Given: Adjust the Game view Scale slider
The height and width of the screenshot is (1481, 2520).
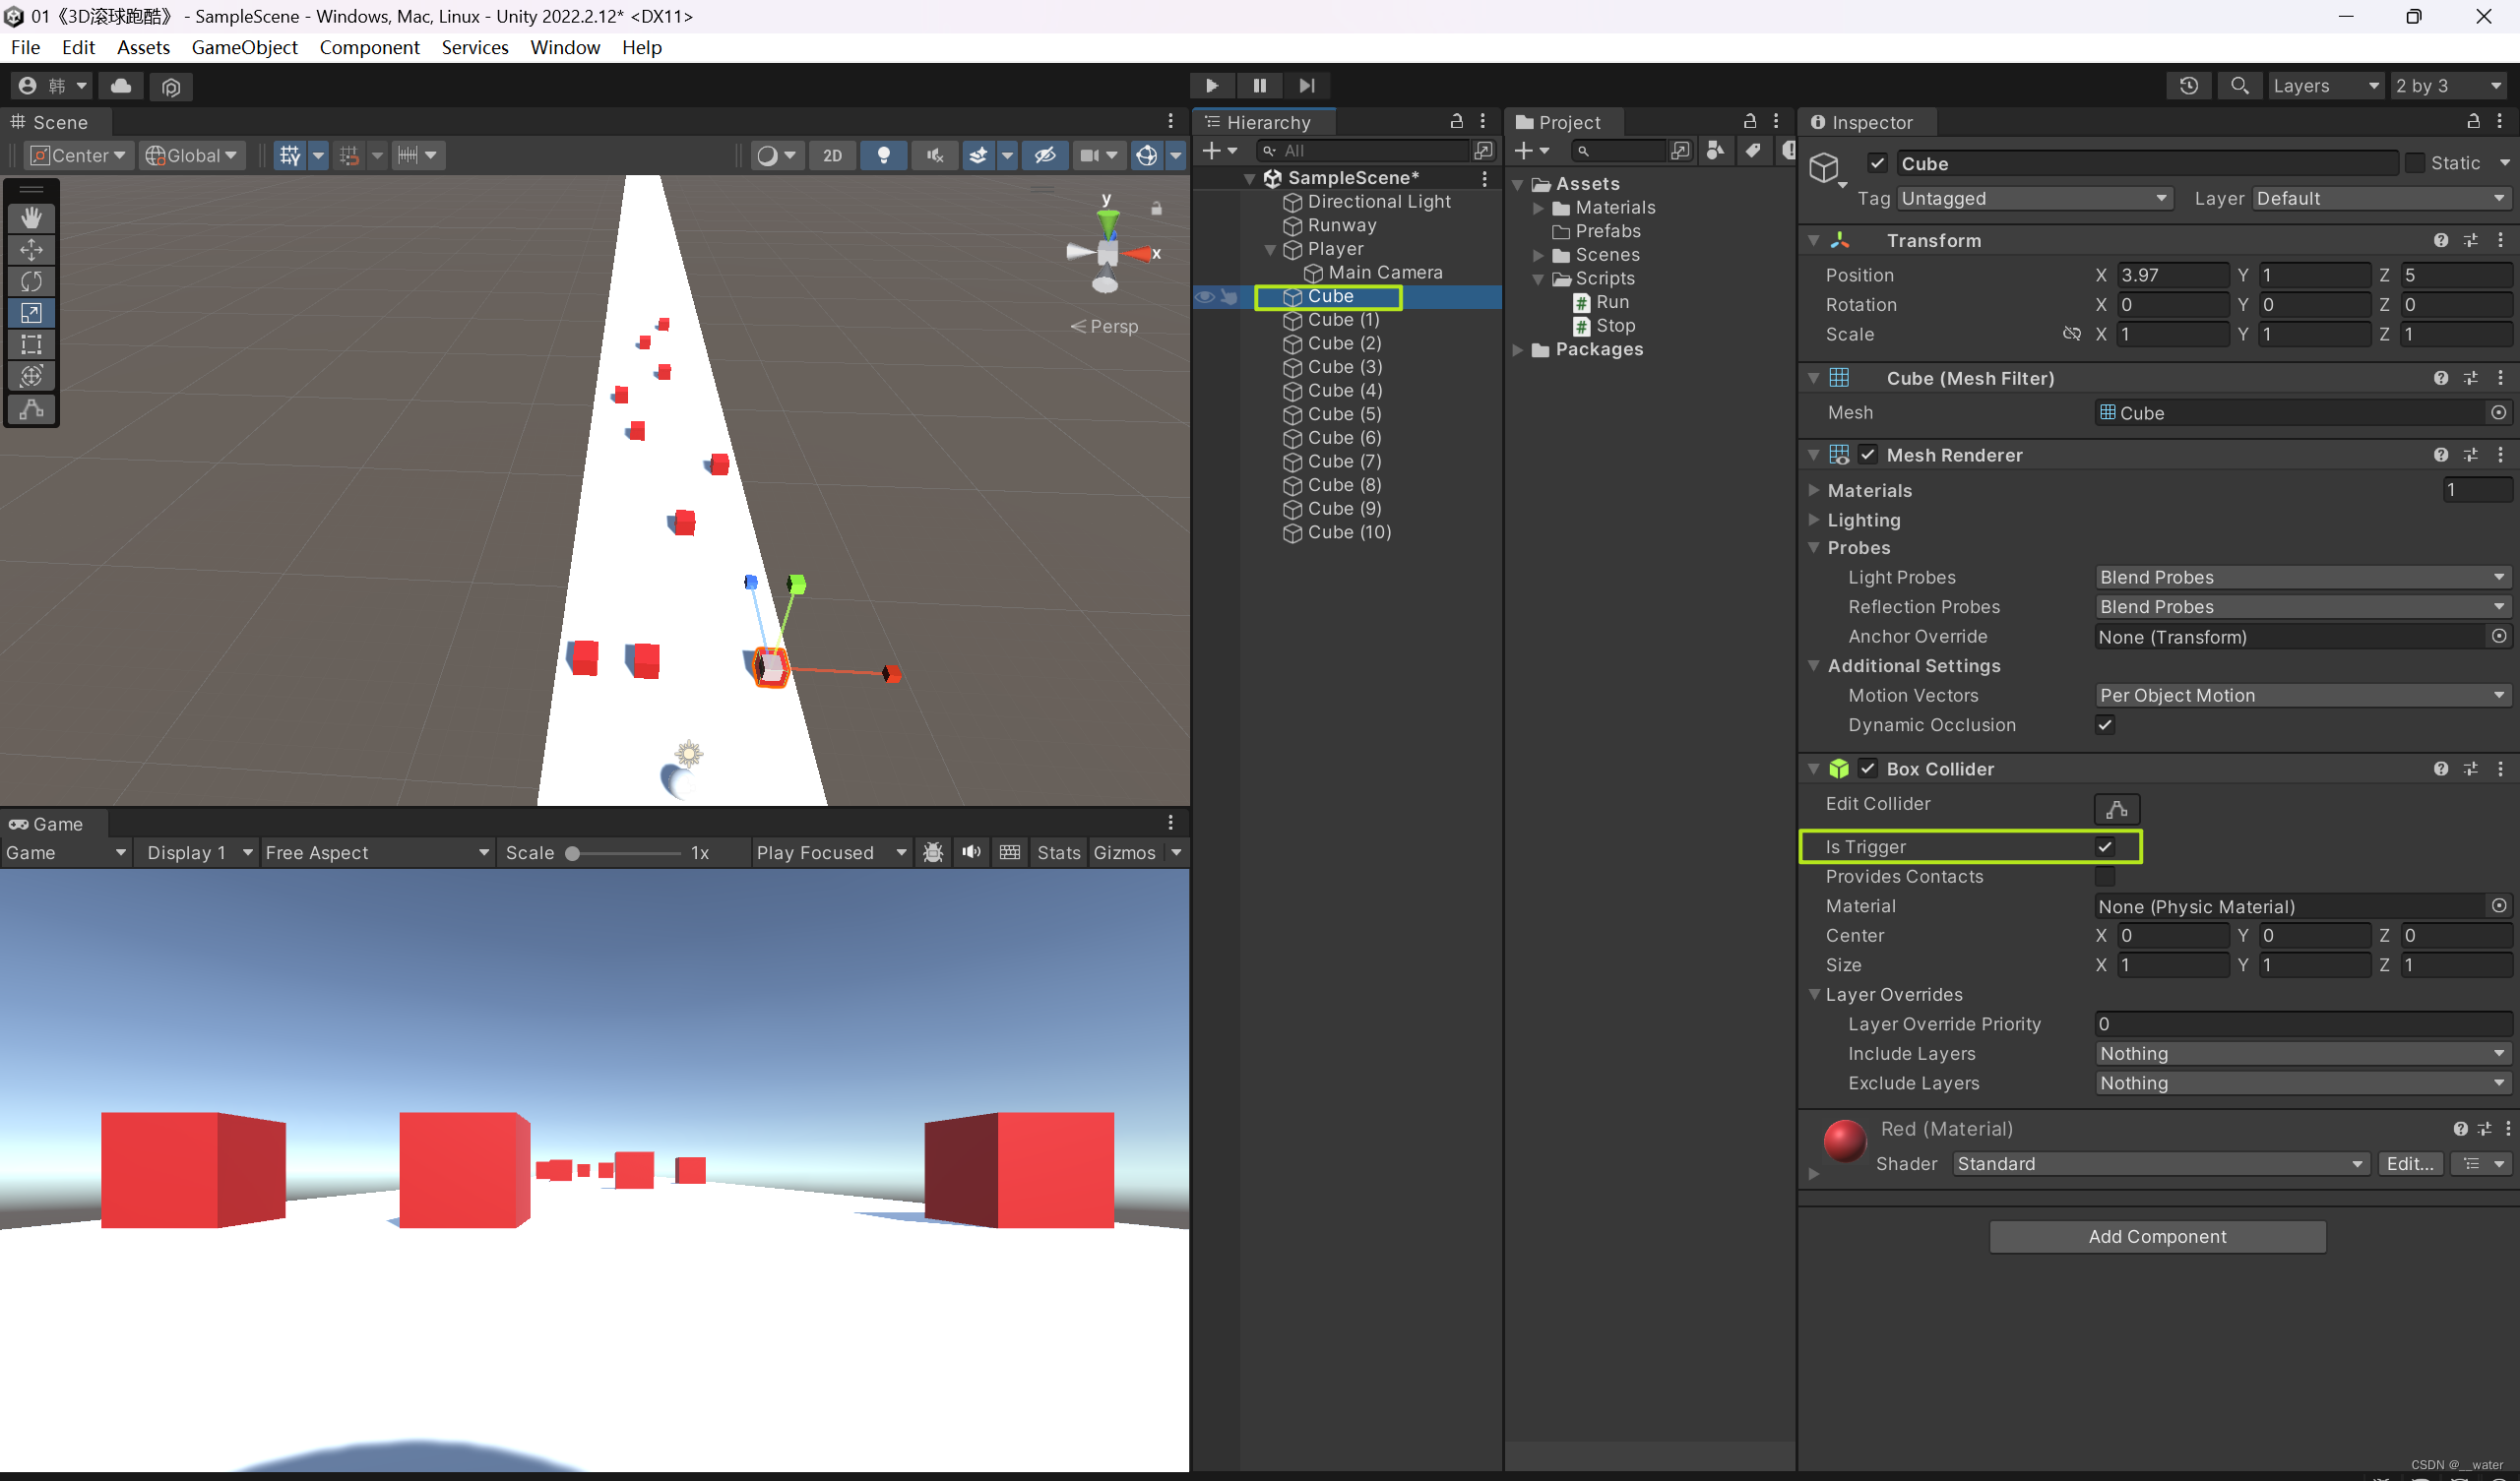Looking at the screenshot, I should tap(573, 853).
